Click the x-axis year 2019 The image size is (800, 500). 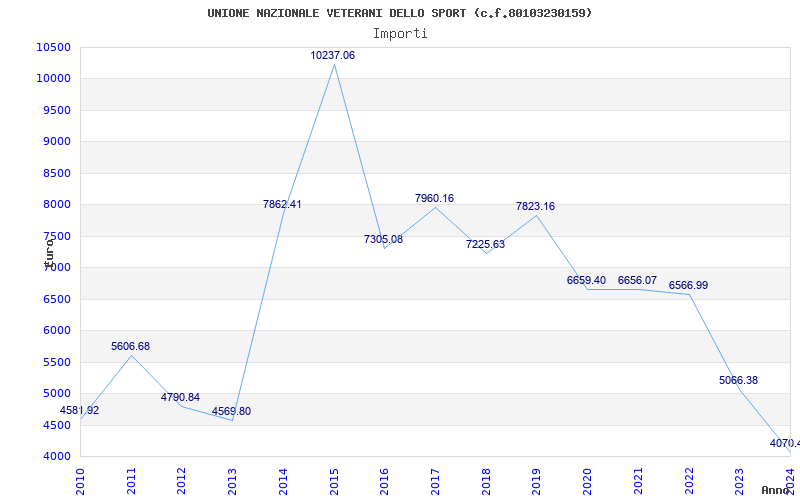point(536,481)
